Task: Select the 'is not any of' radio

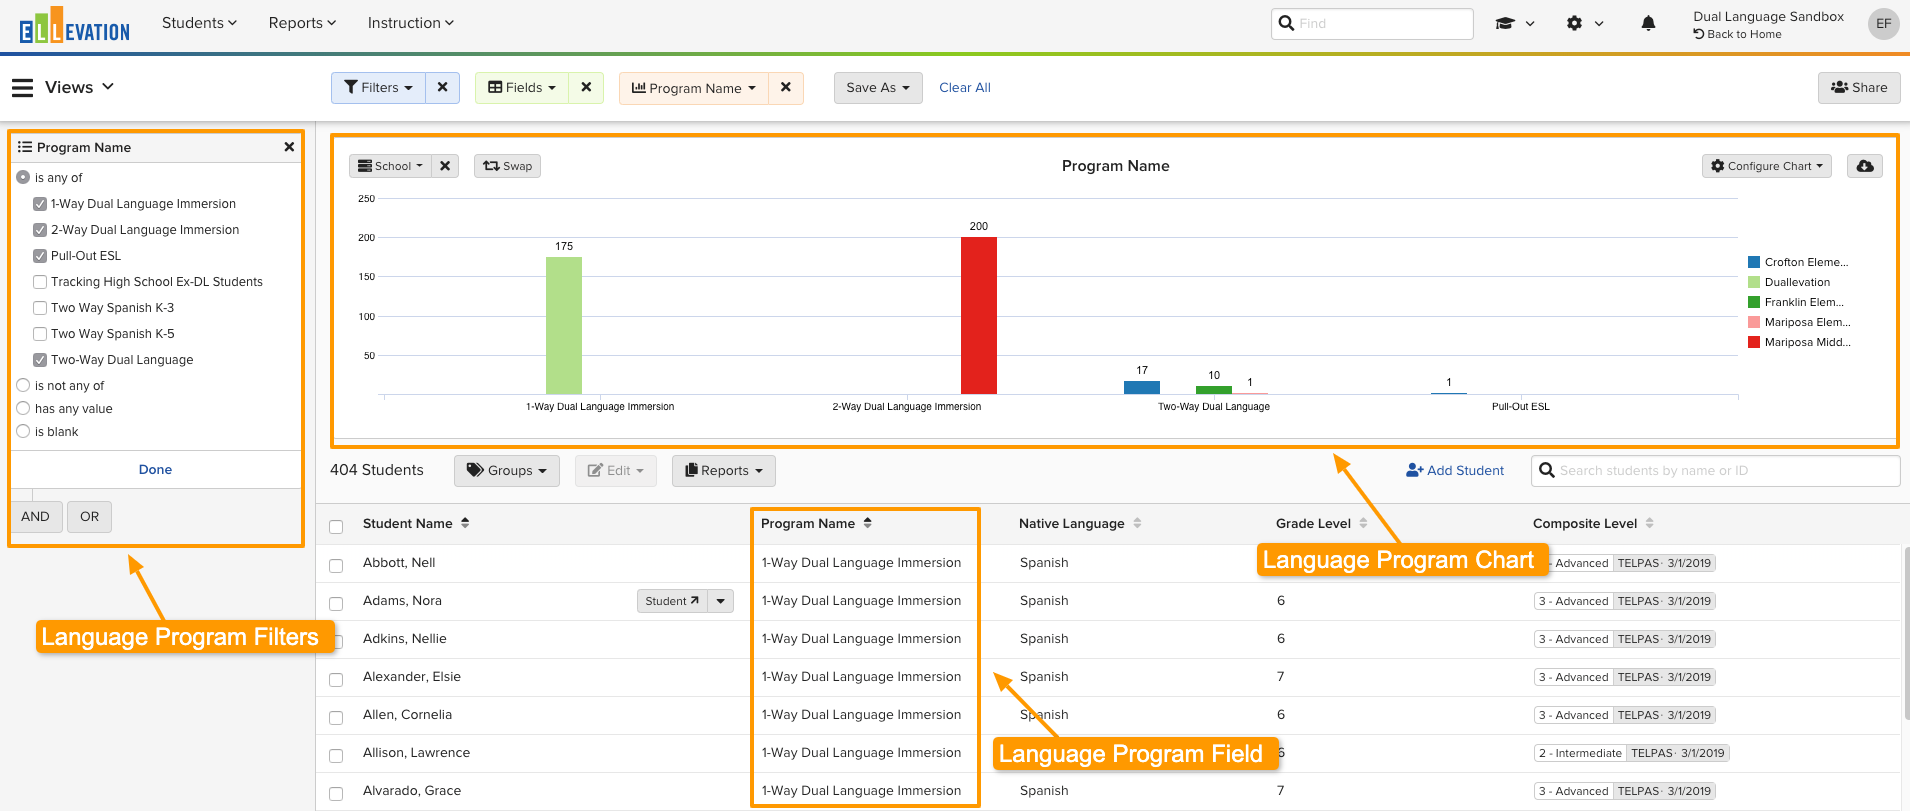Action: coord(23,385)
